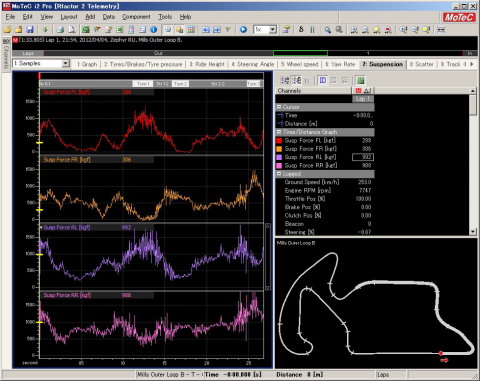
Task: Switch to the Steering Angle tab
Action: click(253, 64)
